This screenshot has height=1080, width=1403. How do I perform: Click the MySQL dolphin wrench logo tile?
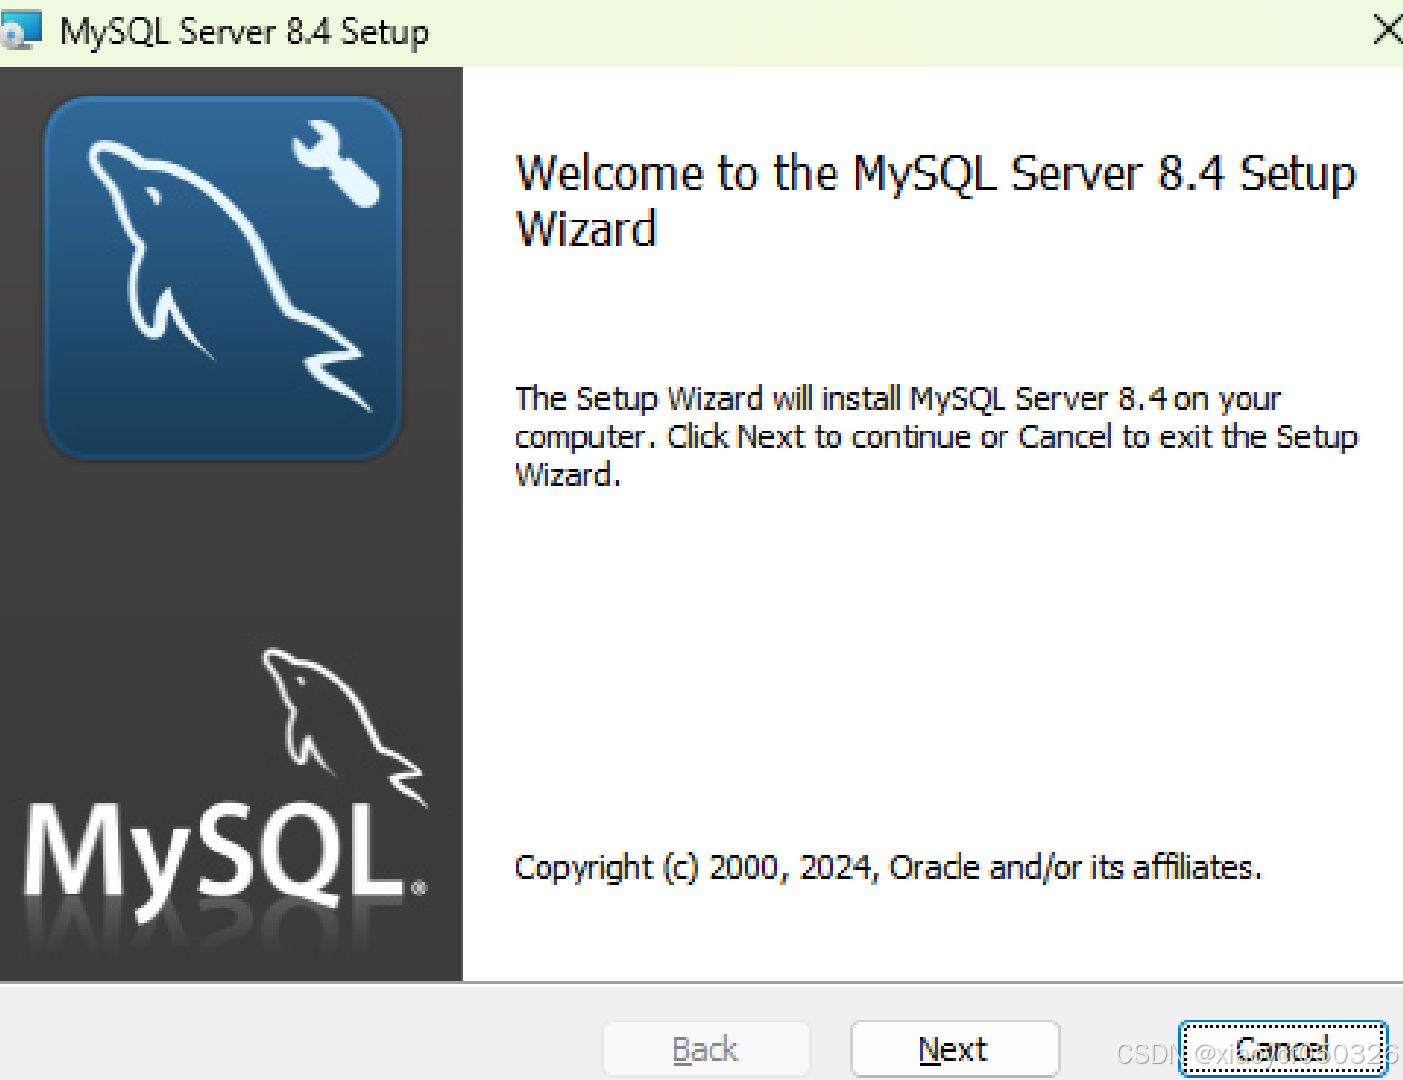[x=223, y=278]
